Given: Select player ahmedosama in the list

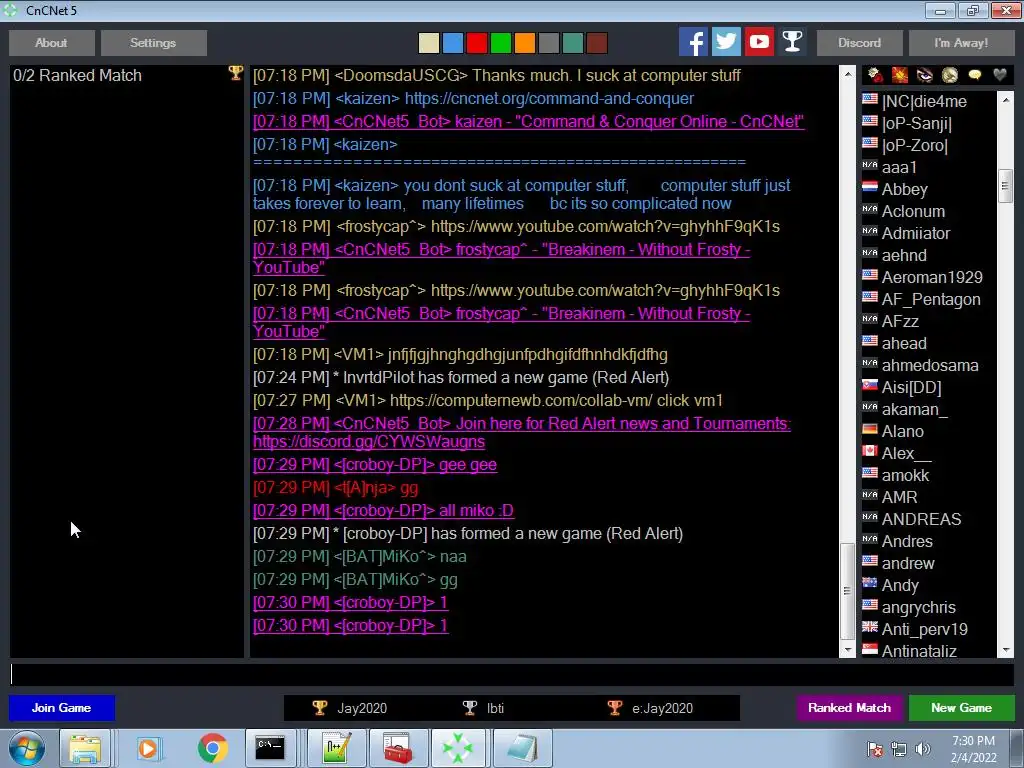Looking at the screenshot, I should click(929, 365).
